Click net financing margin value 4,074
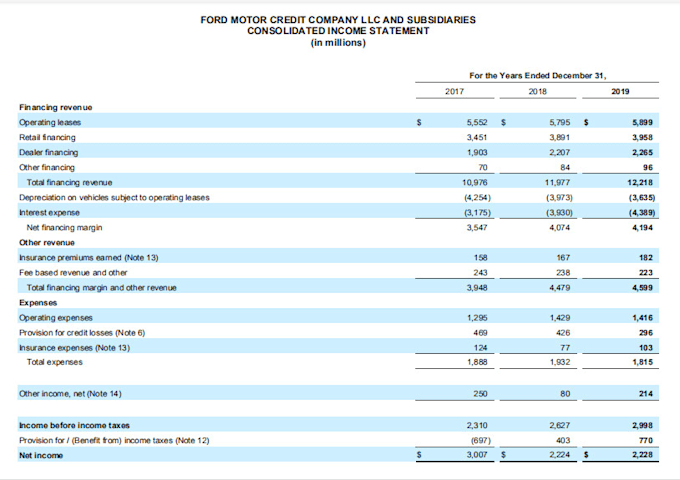The width and height of the screenshot is (680, 480). point(559,228)
